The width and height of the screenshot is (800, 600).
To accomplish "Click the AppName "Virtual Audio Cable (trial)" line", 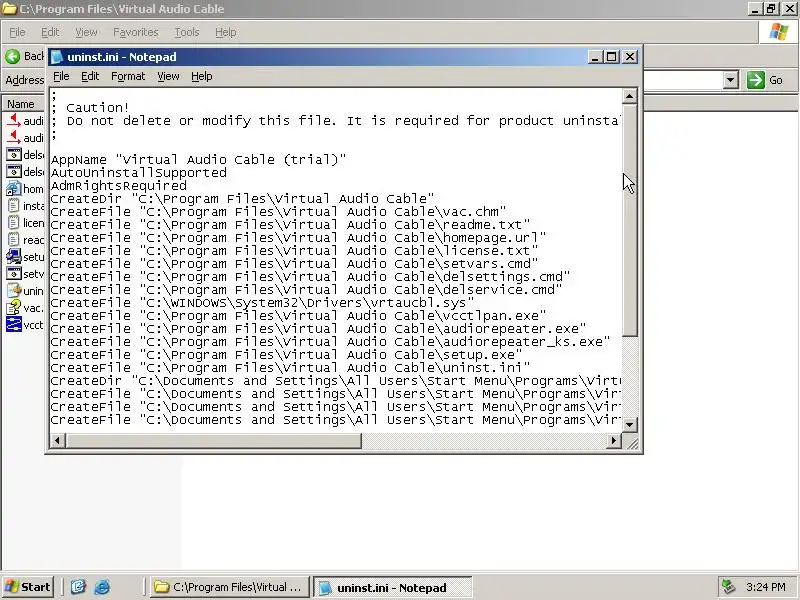I will point(198,160).
